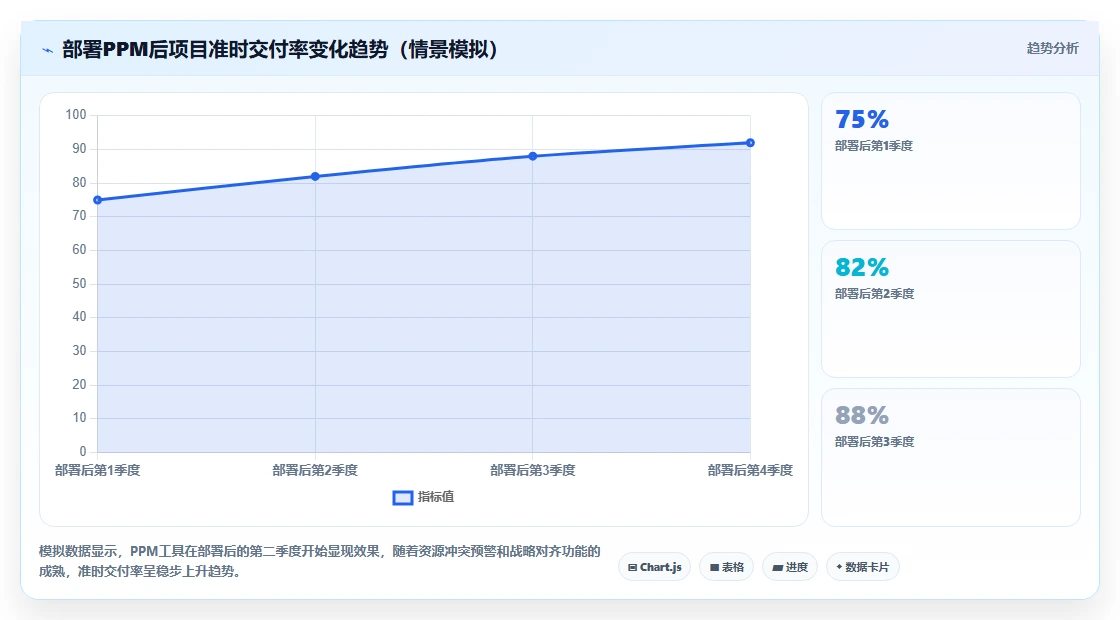This screenshot has height=620, width=1120.
Task: Click the chart title 部署PPM后项目准时交付率变化趋势
Action: [x=280, y=49]
